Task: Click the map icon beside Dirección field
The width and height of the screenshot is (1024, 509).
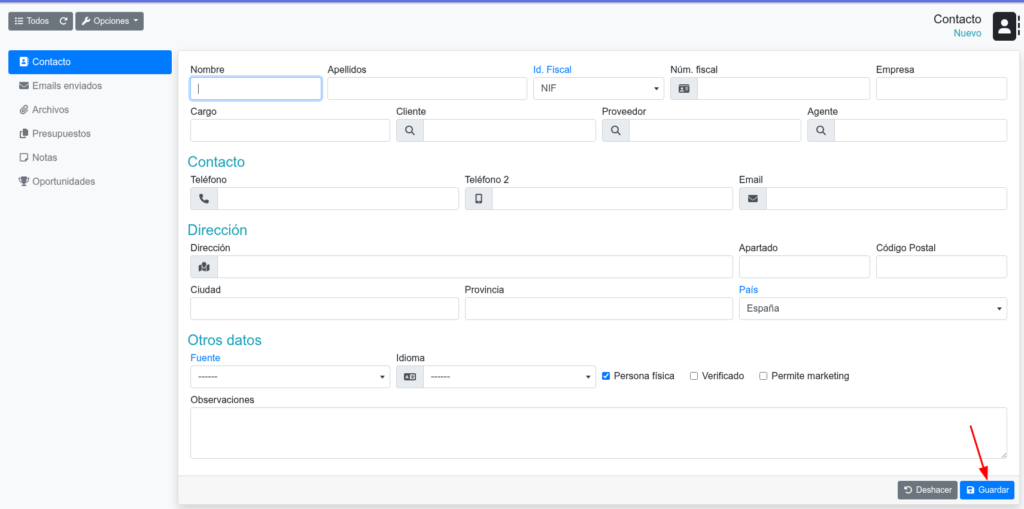Action: 204,267
